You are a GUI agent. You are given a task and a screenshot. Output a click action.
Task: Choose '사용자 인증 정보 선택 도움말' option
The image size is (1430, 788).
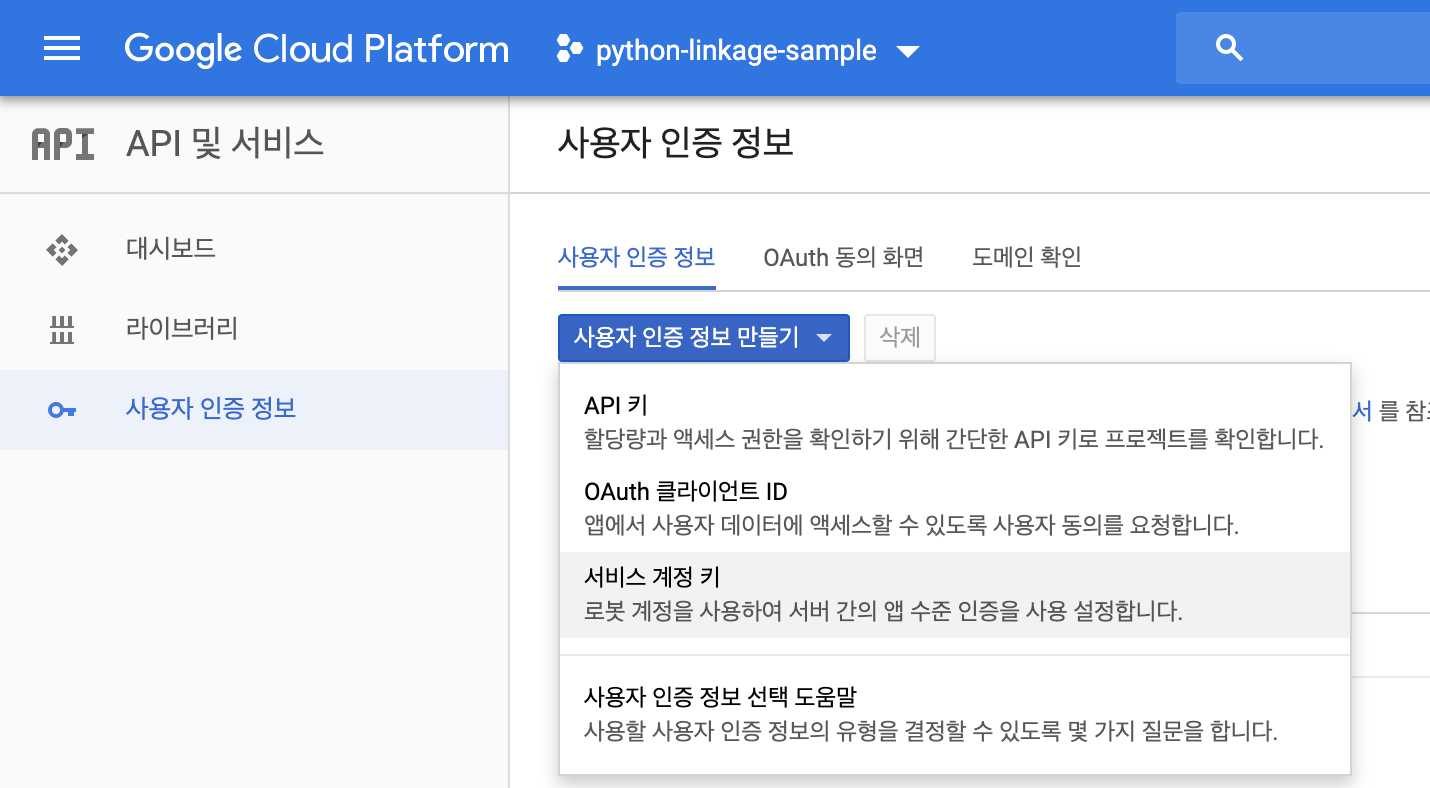[x=954, y=713]
